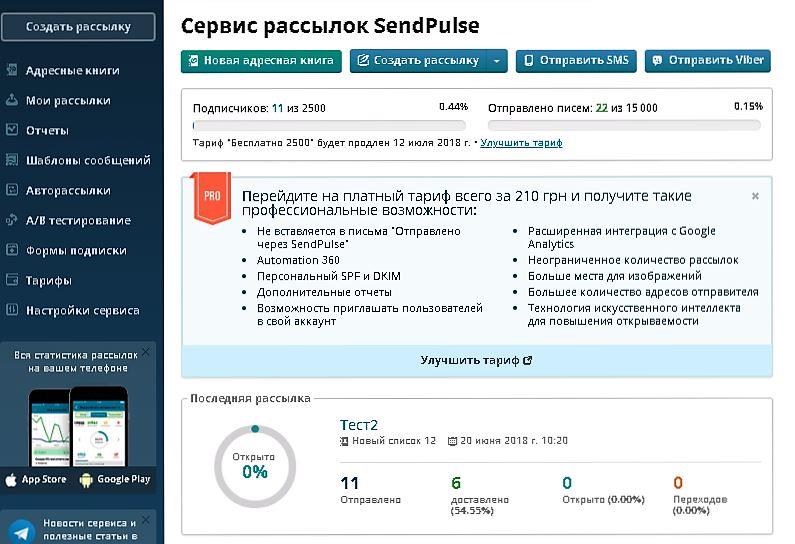Close the service news block
Image resolution: width=795 pixels, height=544 pixels.
click(x=146, y=520)
